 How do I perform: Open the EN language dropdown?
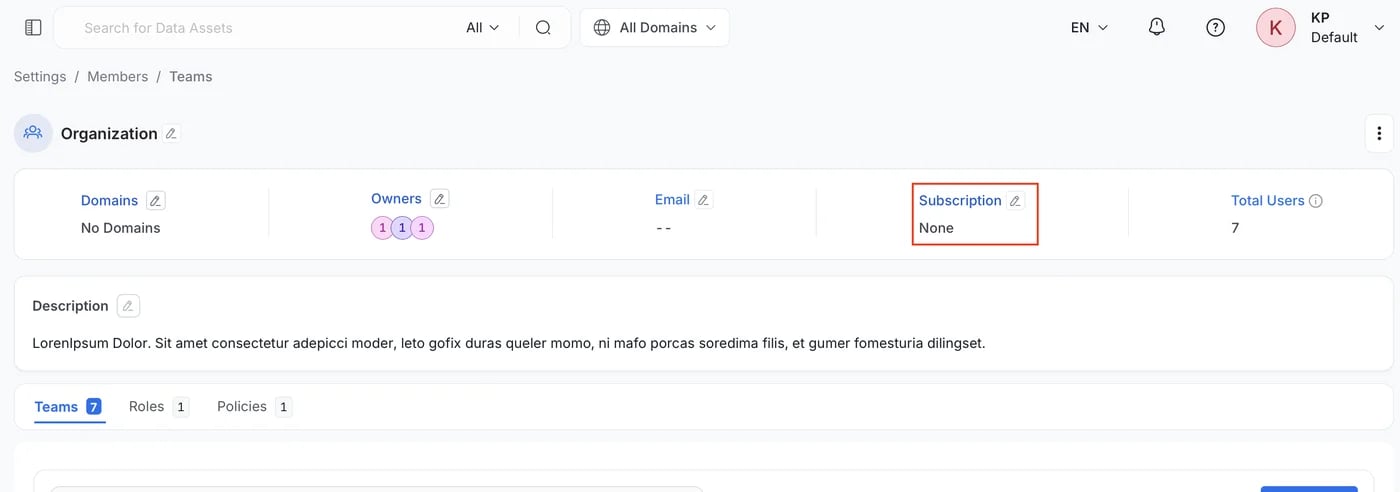point(1089,28)
